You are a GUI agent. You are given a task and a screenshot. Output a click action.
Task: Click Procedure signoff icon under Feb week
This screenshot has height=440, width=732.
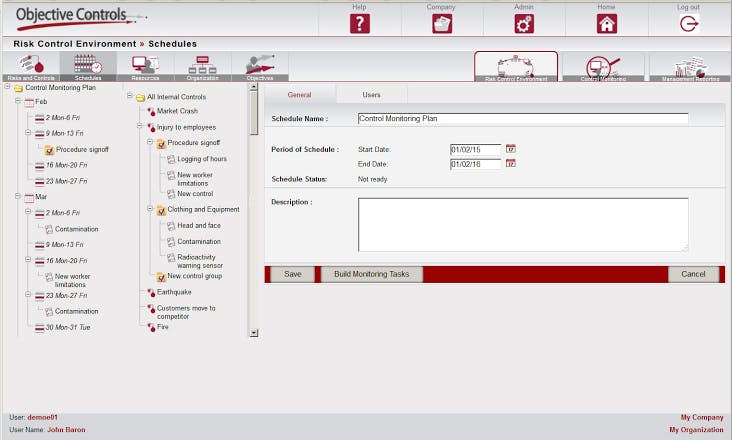pyautogui.click(x=49, y=150)
